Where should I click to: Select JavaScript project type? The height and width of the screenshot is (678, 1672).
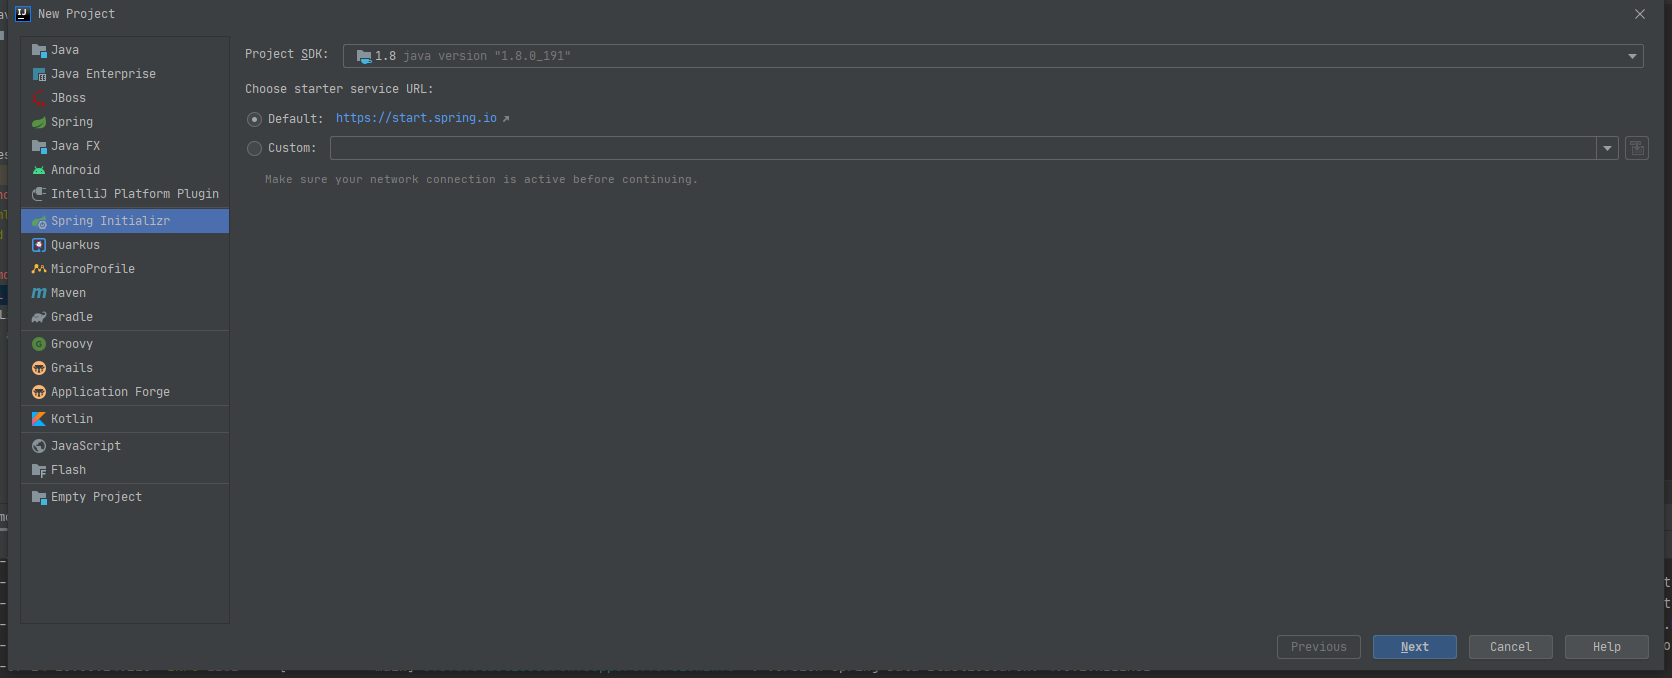(125, 446)
